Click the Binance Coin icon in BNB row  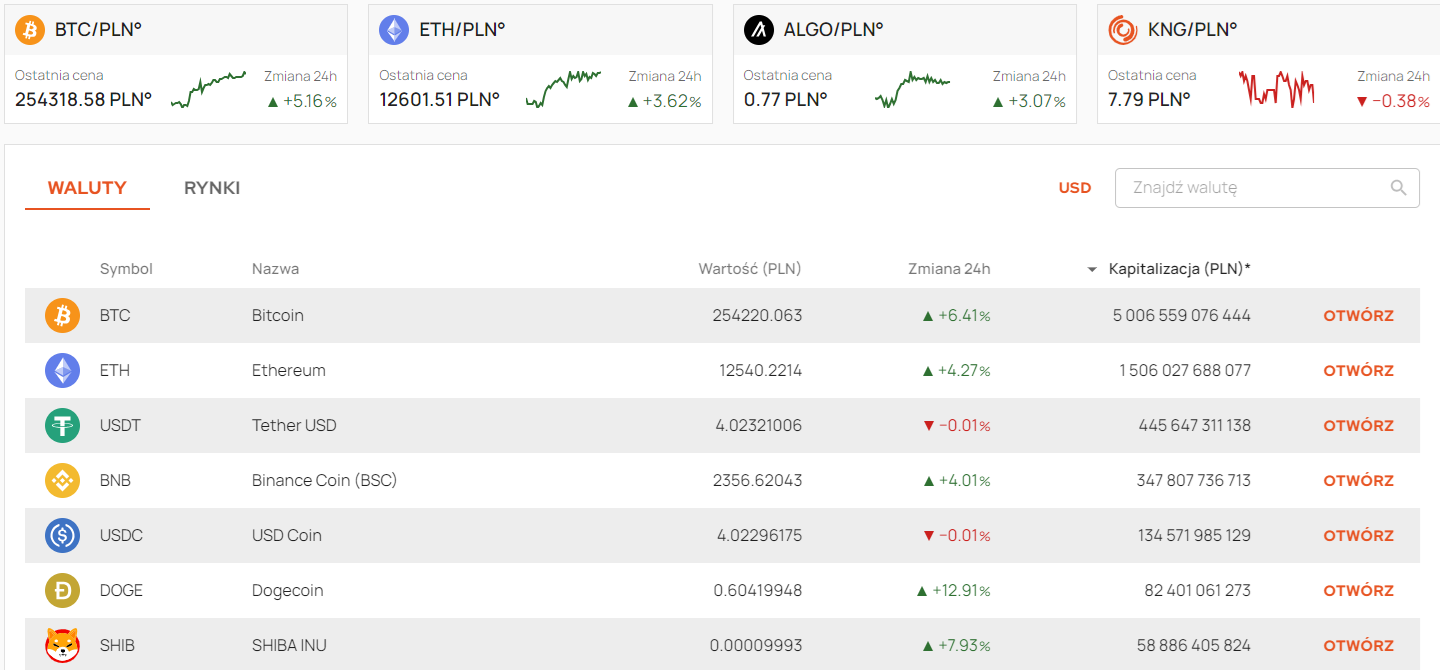(x=62, y=481)
